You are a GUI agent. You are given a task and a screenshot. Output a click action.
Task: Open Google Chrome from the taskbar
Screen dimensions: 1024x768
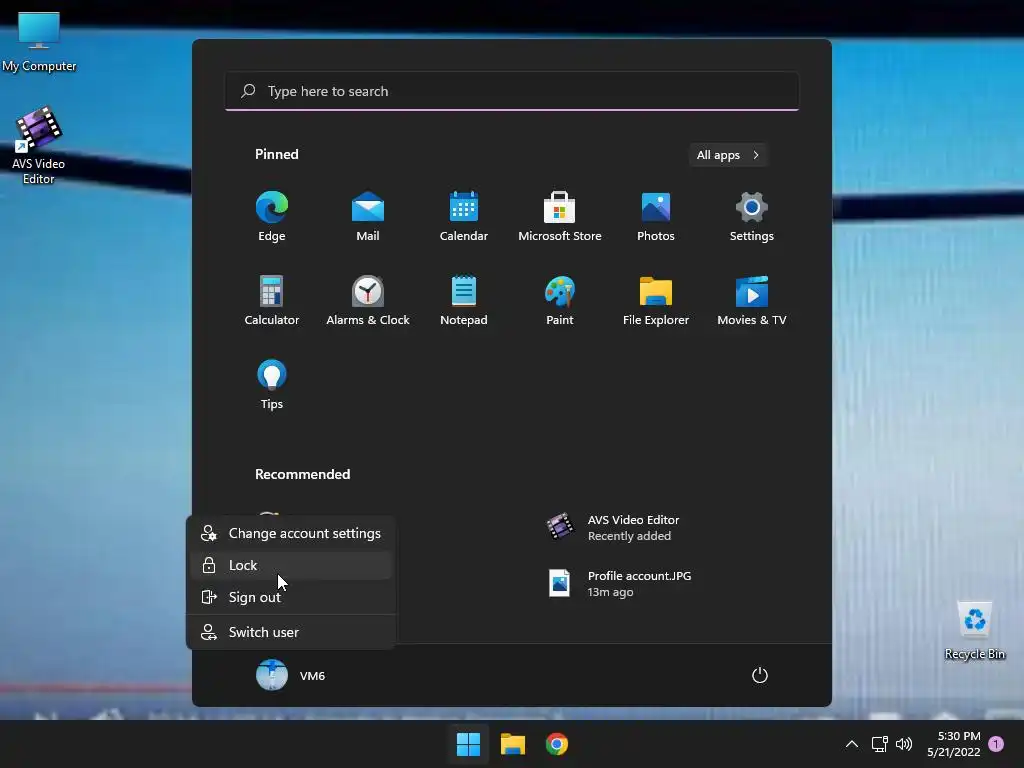coord(557,744)
